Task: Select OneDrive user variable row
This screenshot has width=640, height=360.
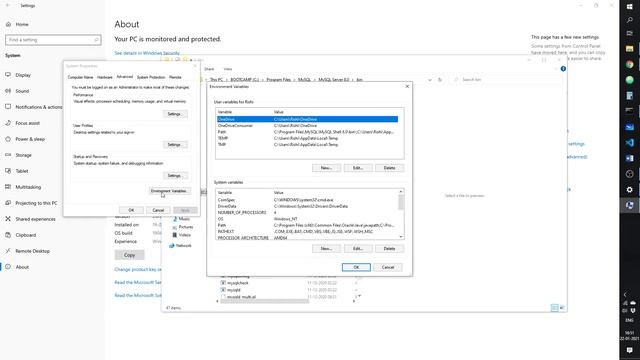Action: point(307,119)
